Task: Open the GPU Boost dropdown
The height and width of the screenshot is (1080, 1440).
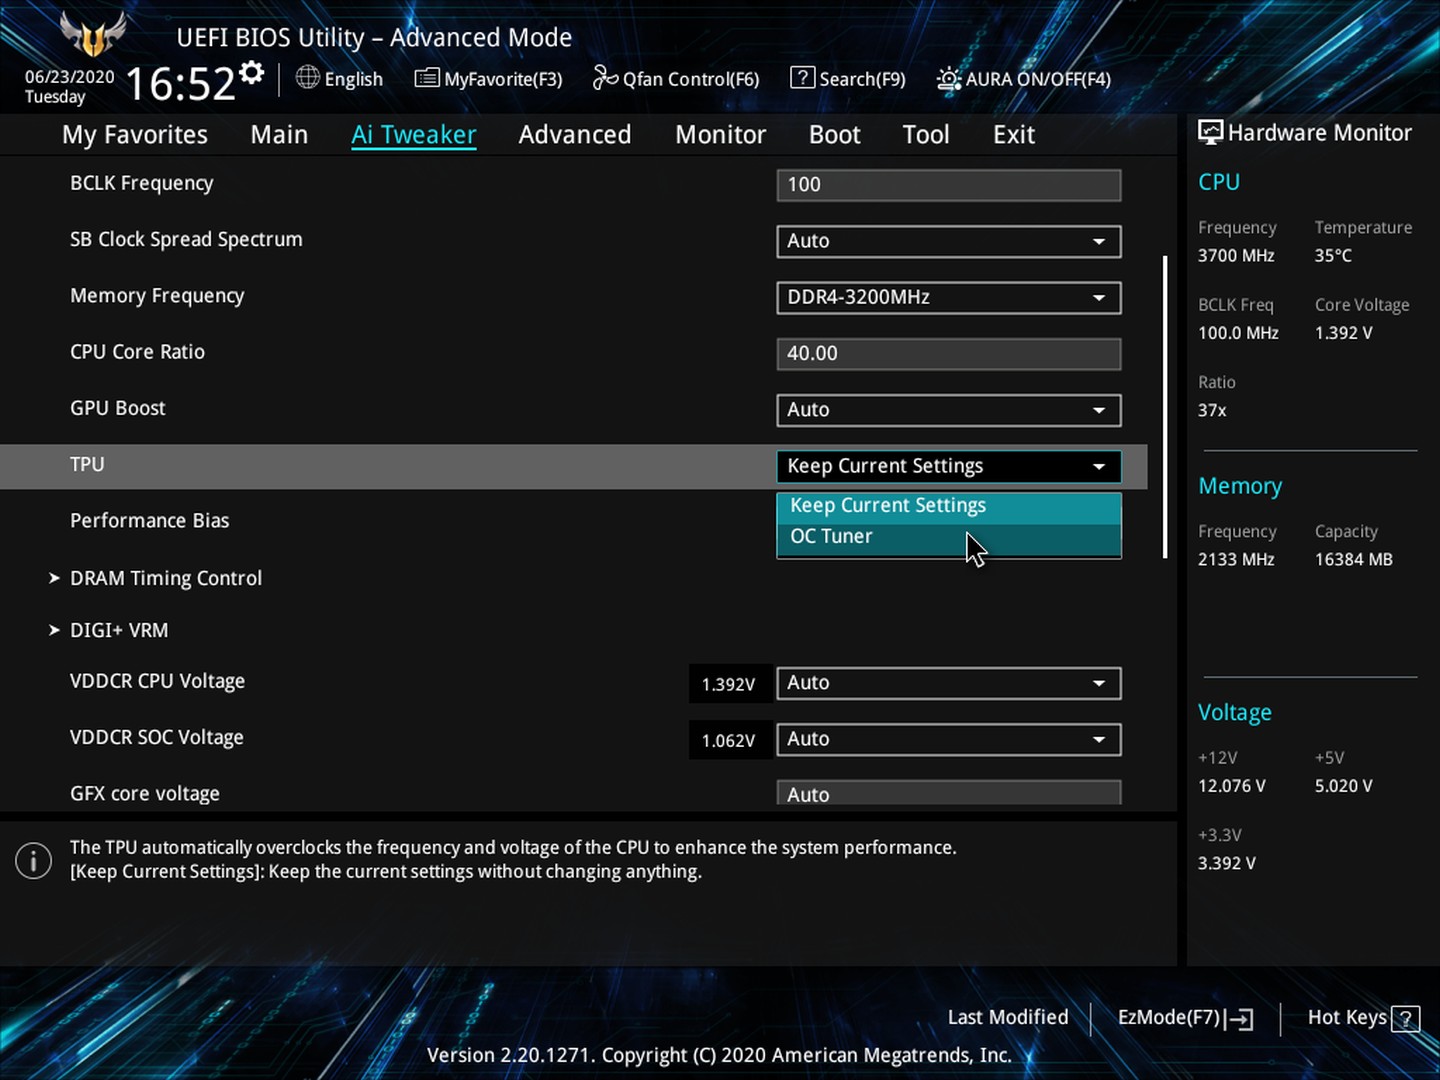Action: (949, 410)
